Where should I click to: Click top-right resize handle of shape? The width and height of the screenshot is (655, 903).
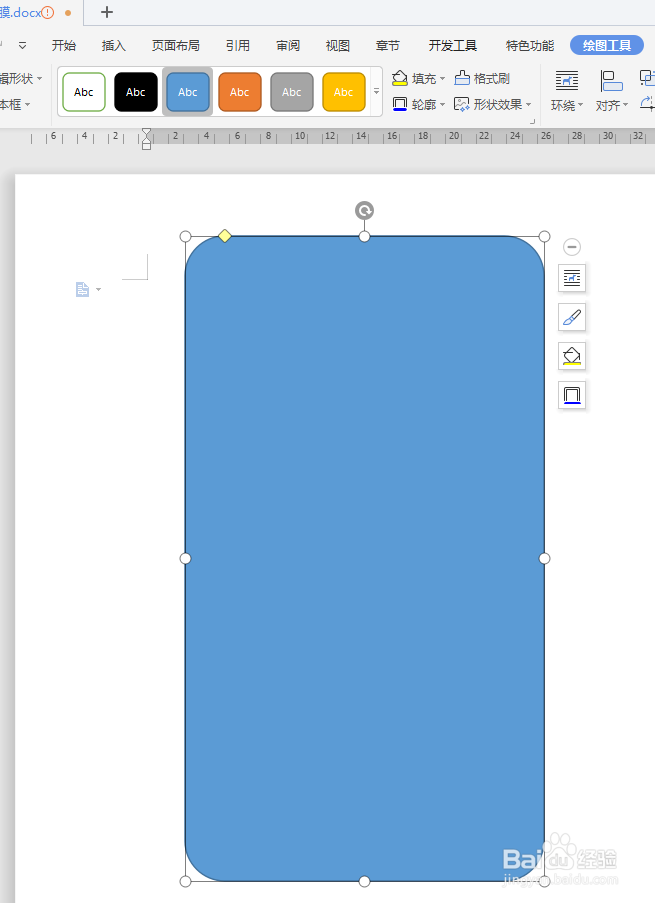point(544,236)
